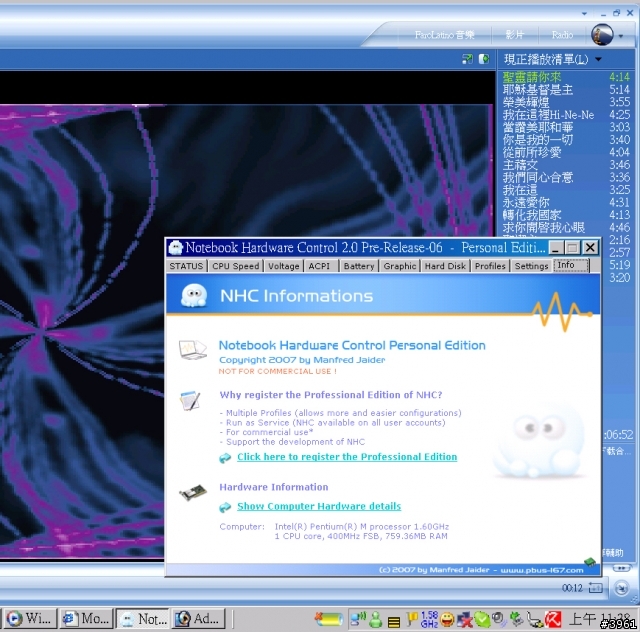Switch to the CPU Speed tab
640x632 pixels.
point(236,266)
